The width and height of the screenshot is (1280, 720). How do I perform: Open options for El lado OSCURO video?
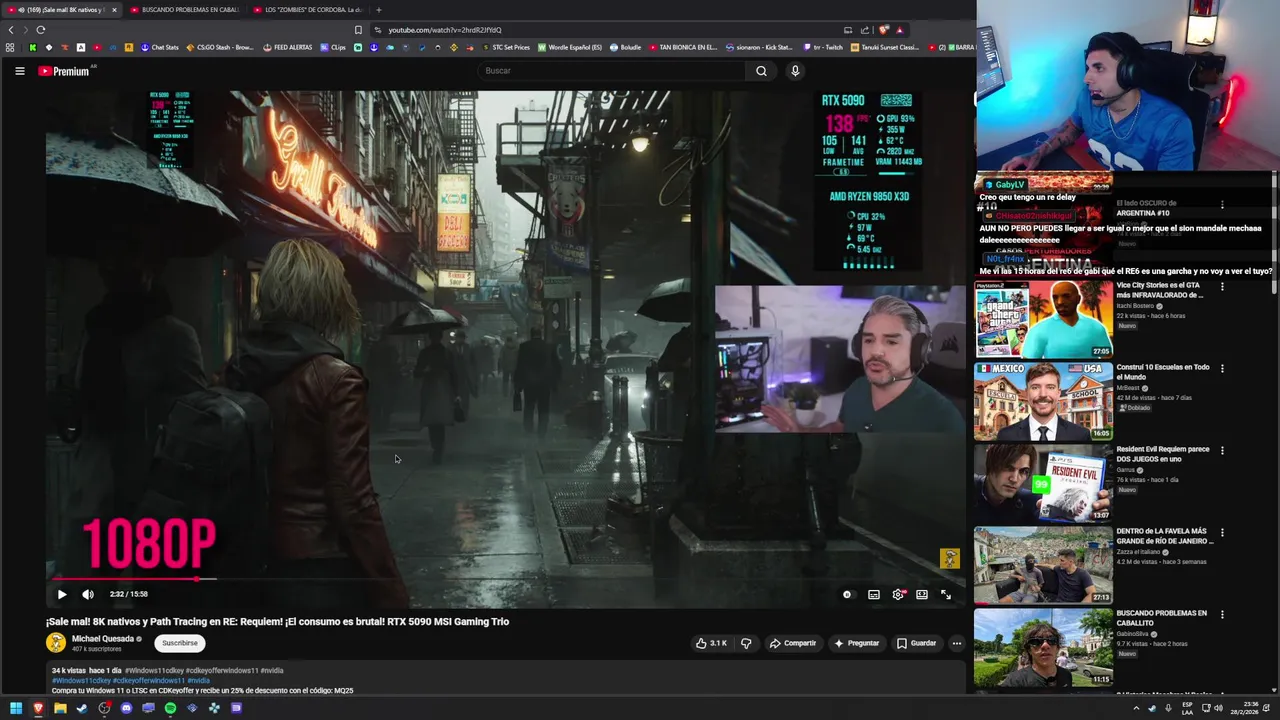click(1222, 205)
